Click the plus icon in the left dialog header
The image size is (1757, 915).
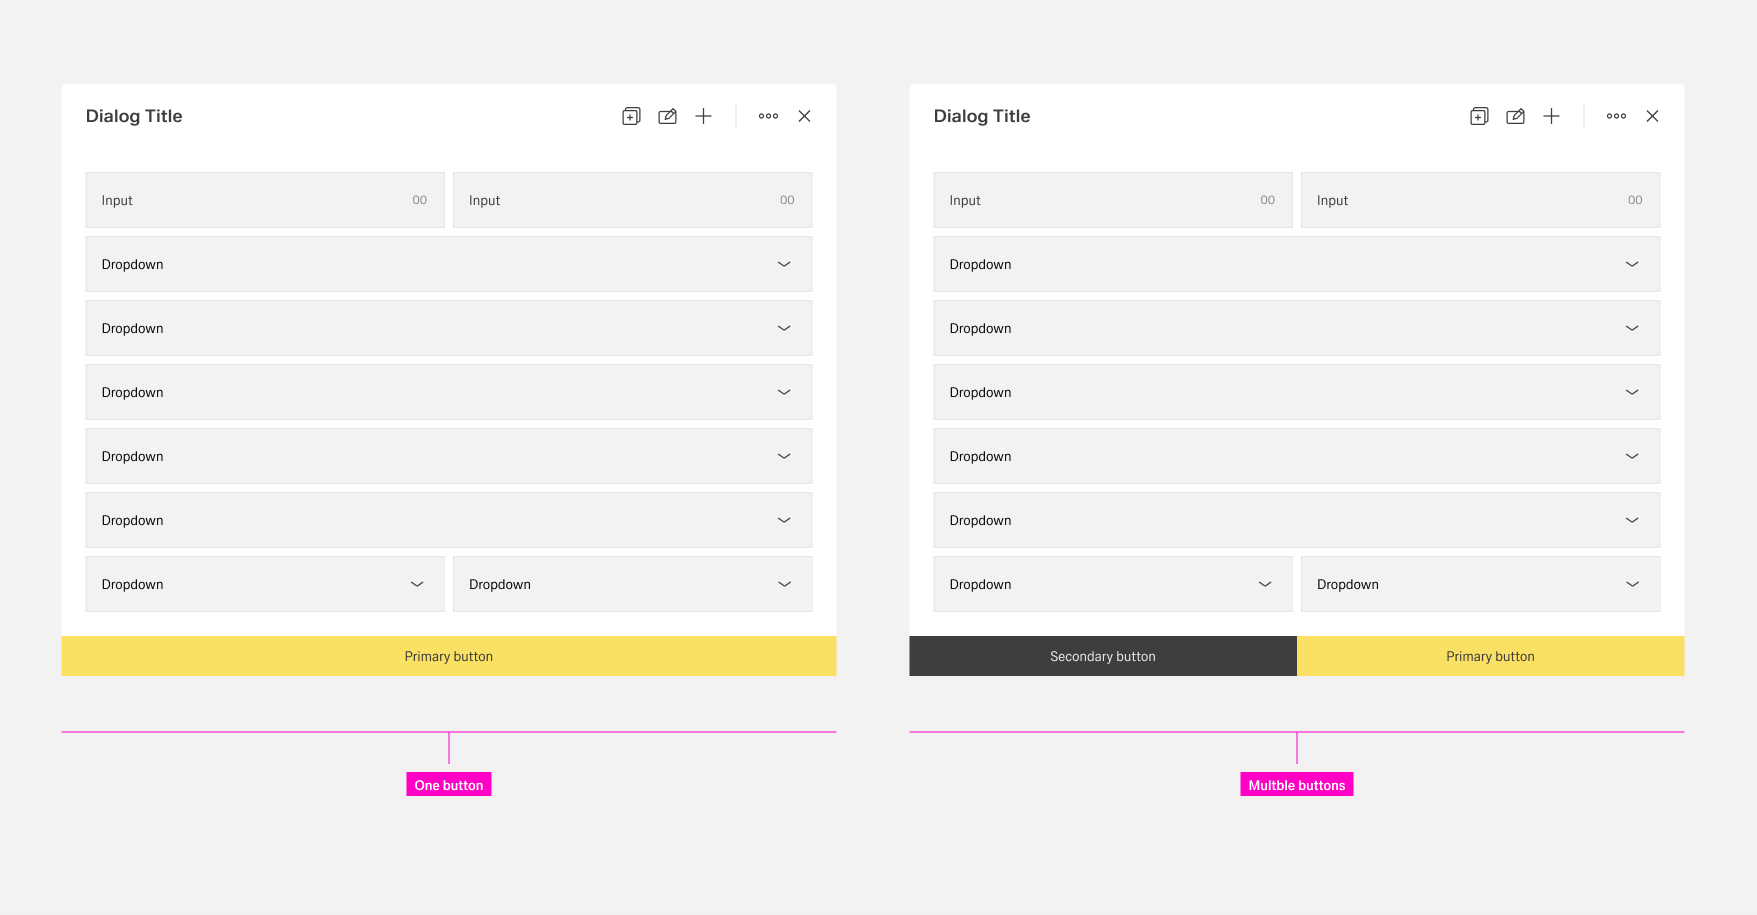click(x=703, y=116)
